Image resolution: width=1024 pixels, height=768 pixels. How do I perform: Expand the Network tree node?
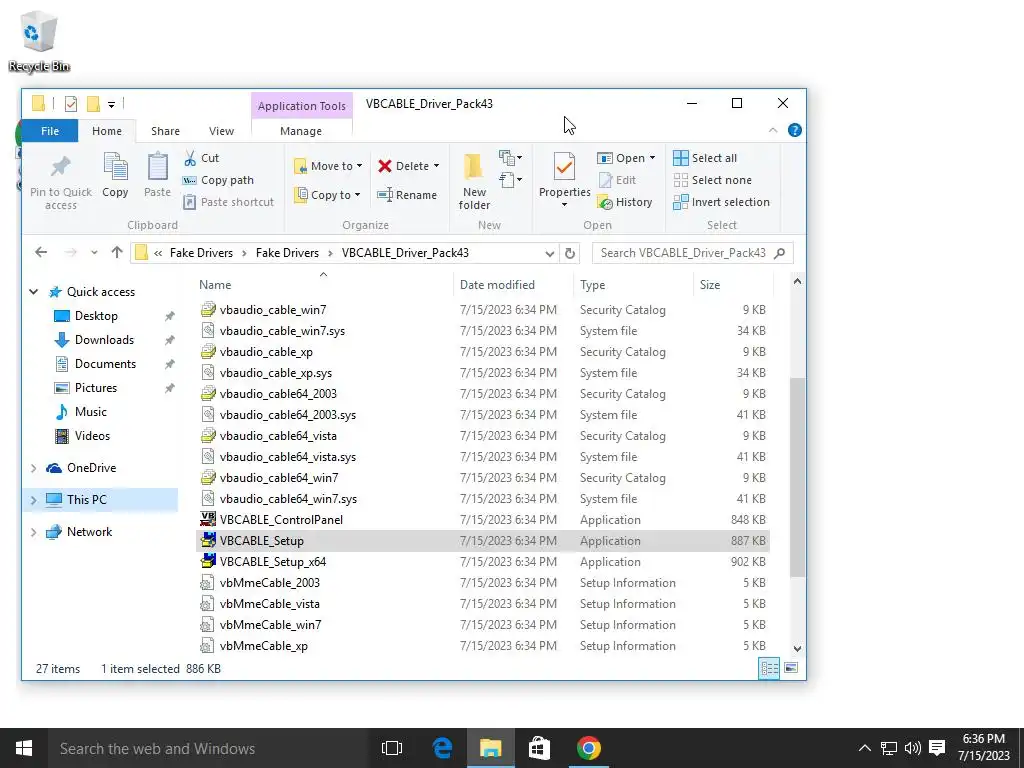pyautogui.click(x=33, y=532)
